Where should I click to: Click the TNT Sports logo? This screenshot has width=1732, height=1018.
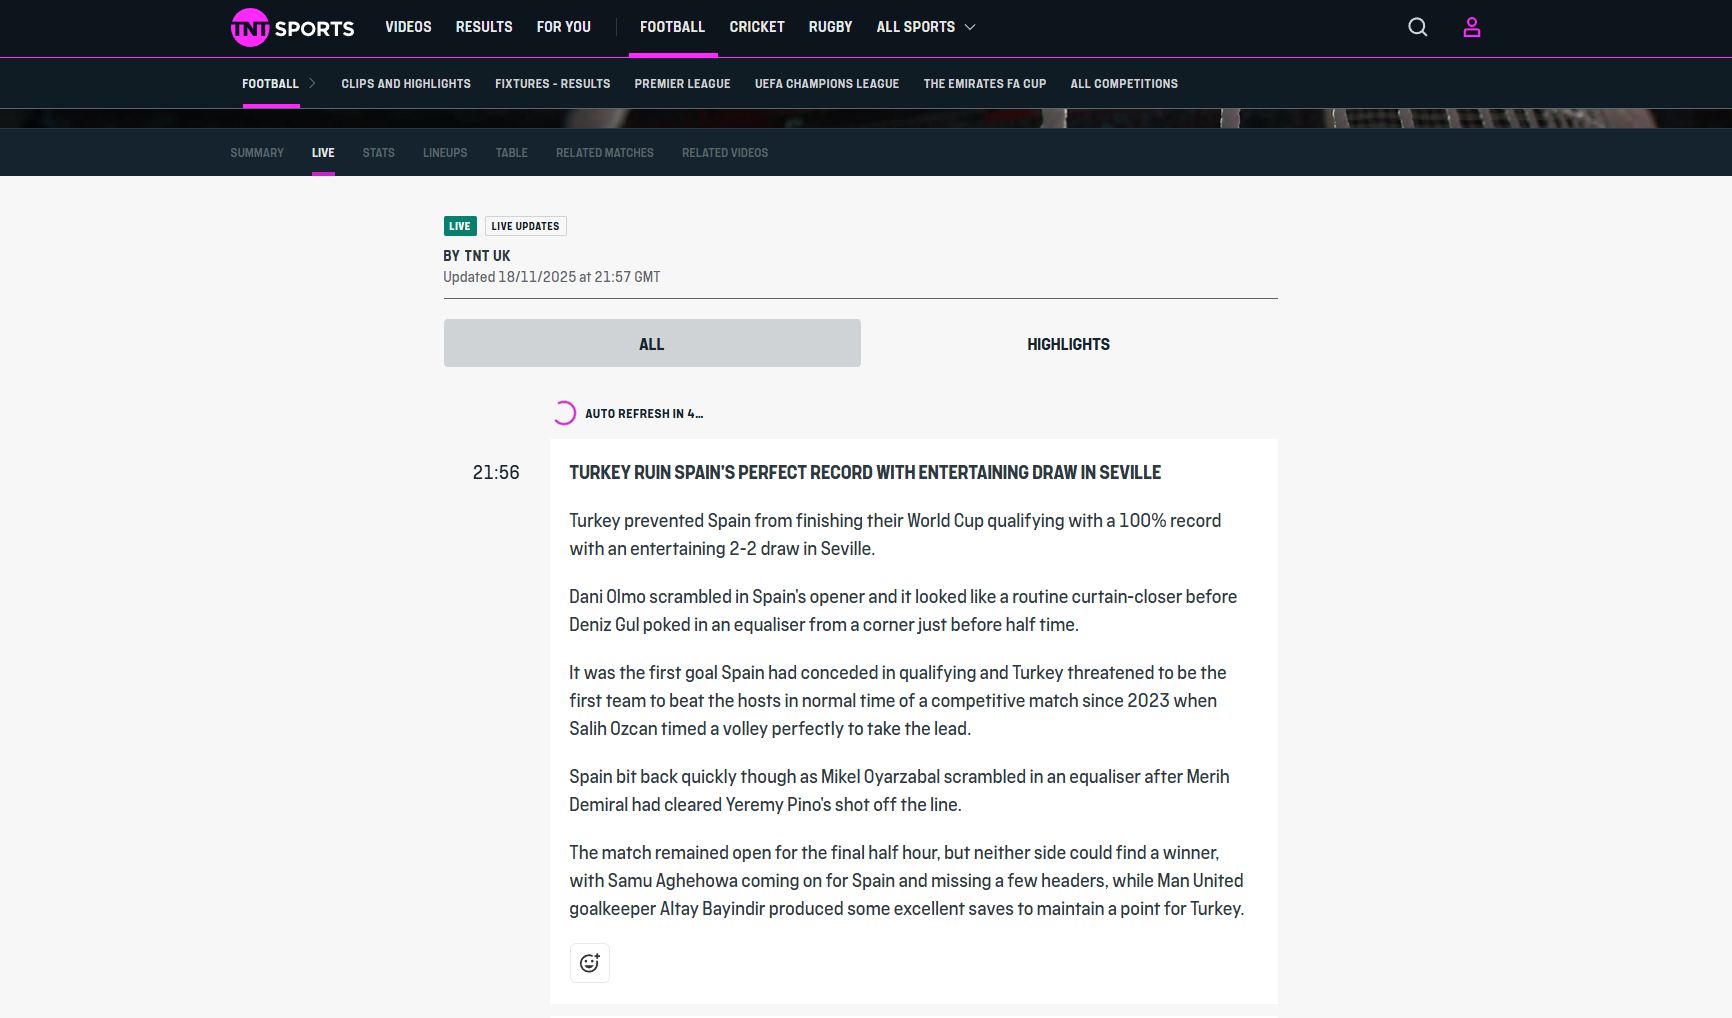pyautogui.click(x=292, y=28)
